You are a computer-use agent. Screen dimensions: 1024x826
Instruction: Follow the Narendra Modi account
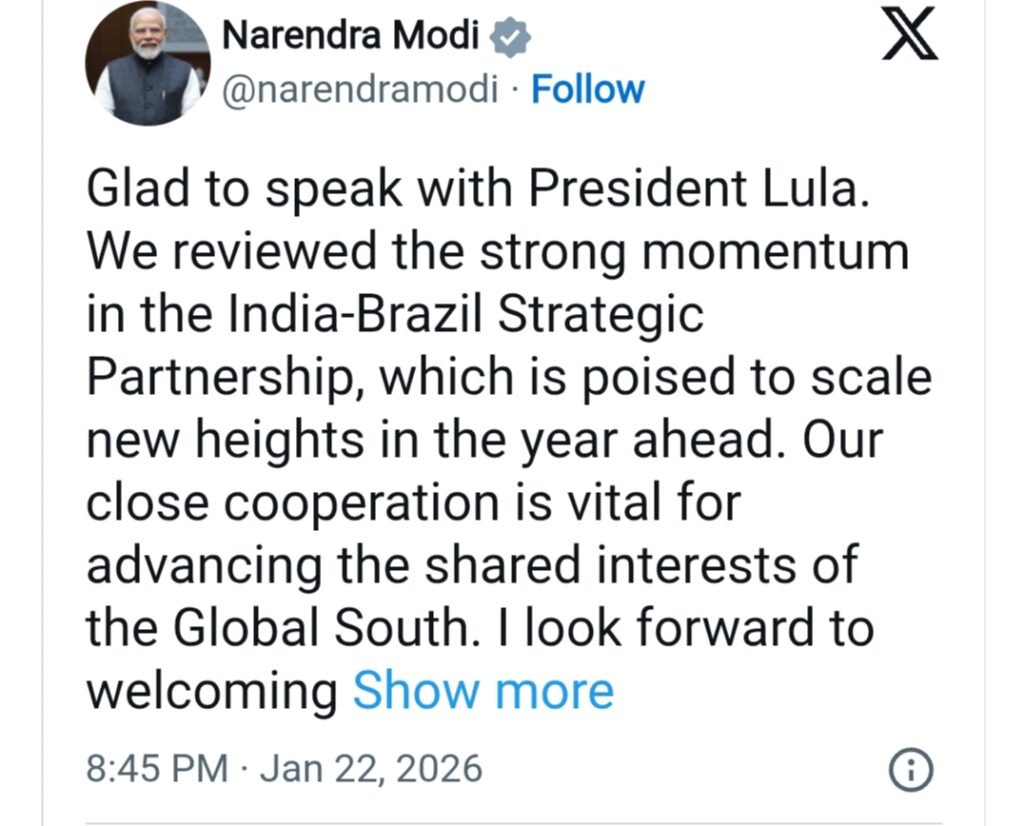click(x=588, y=90)
